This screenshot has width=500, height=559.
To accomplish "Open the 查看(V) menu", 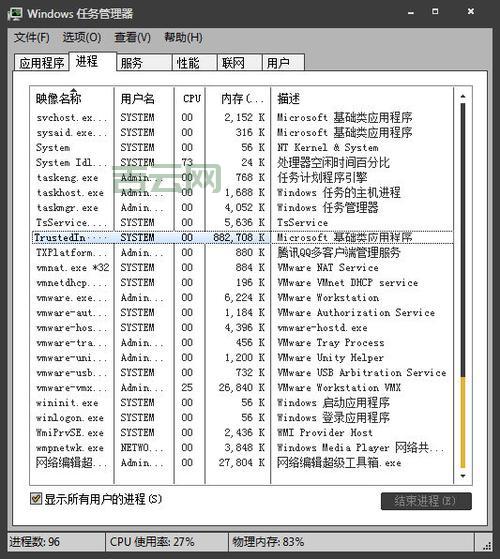I will tap(133, 37).
